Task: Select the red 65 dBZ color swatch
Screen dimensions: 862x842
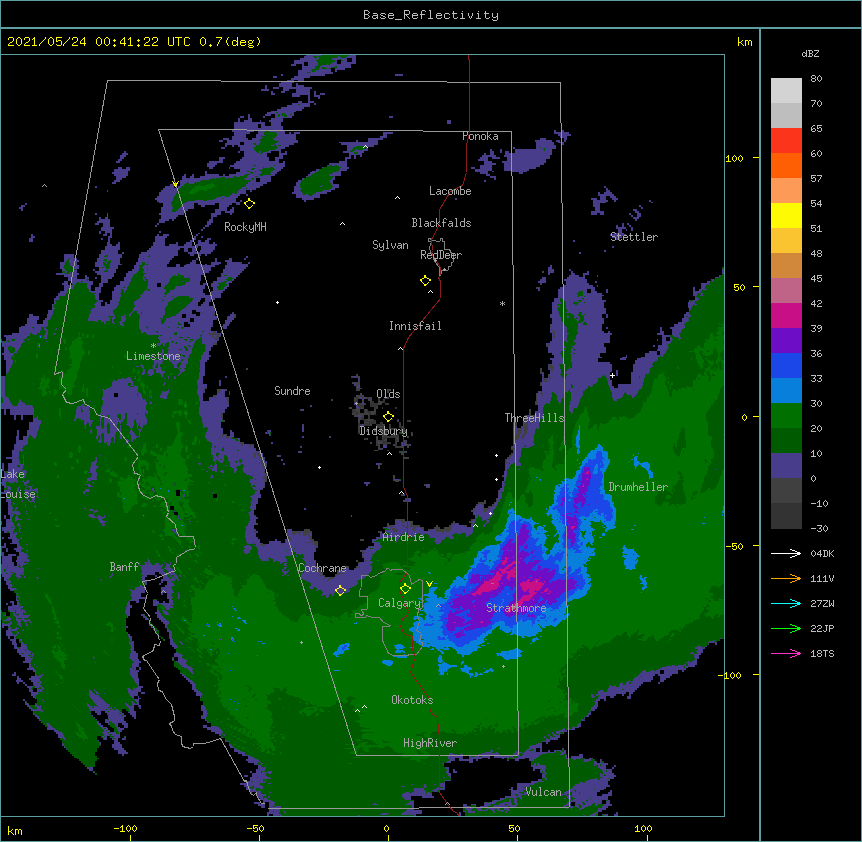Action: tap(786, 141)
